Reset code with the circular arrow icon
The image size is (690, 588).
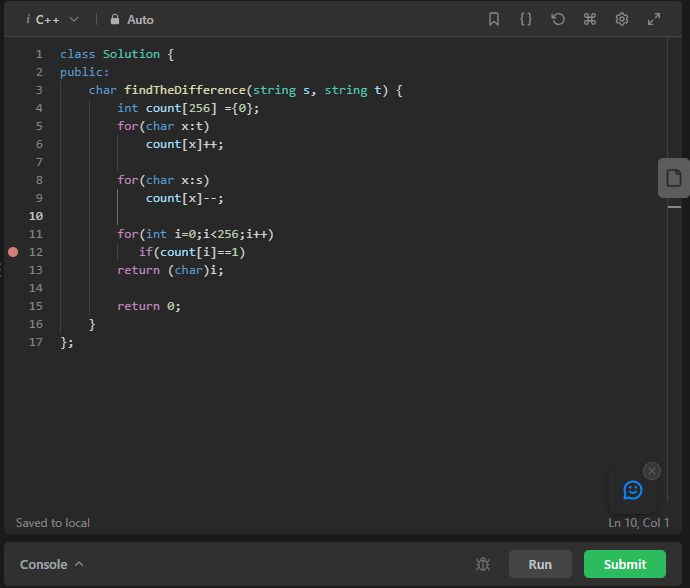click(558, 19)
